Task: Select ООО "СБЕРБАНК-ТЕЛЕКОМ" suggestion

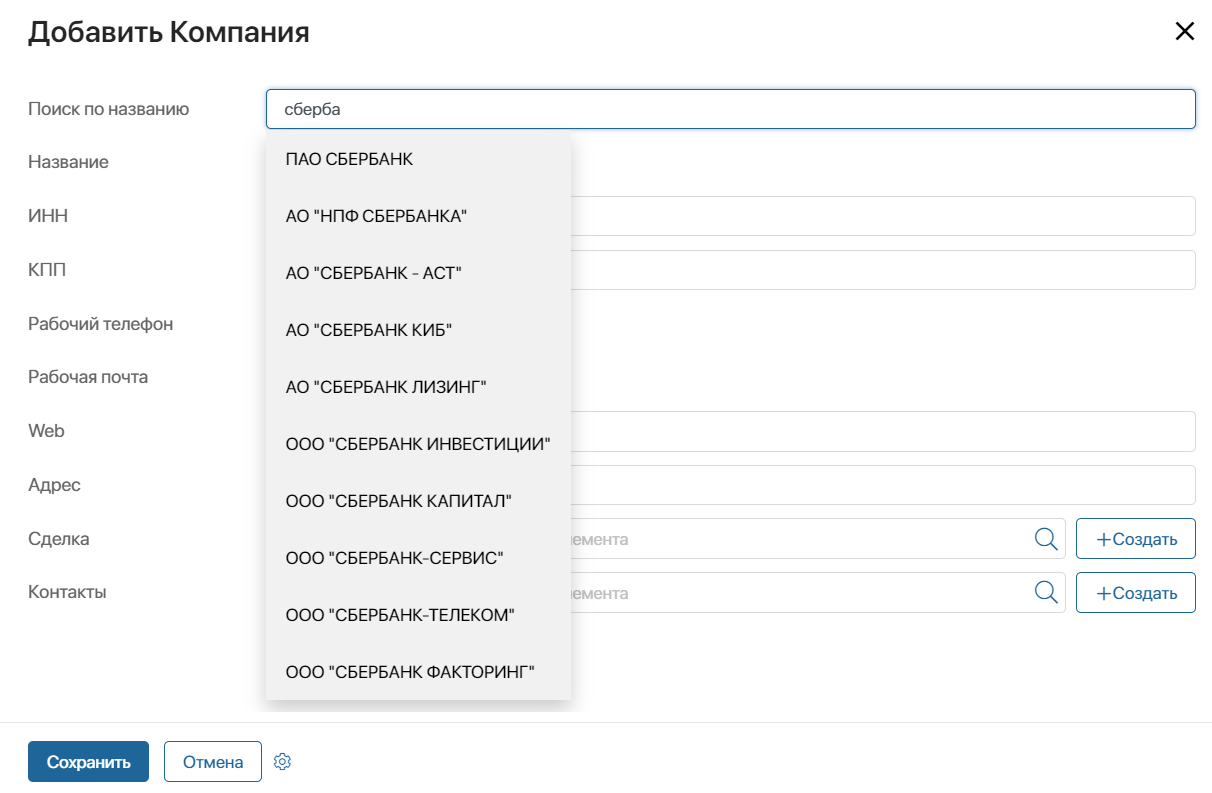Action: click(x=418, y=615)
